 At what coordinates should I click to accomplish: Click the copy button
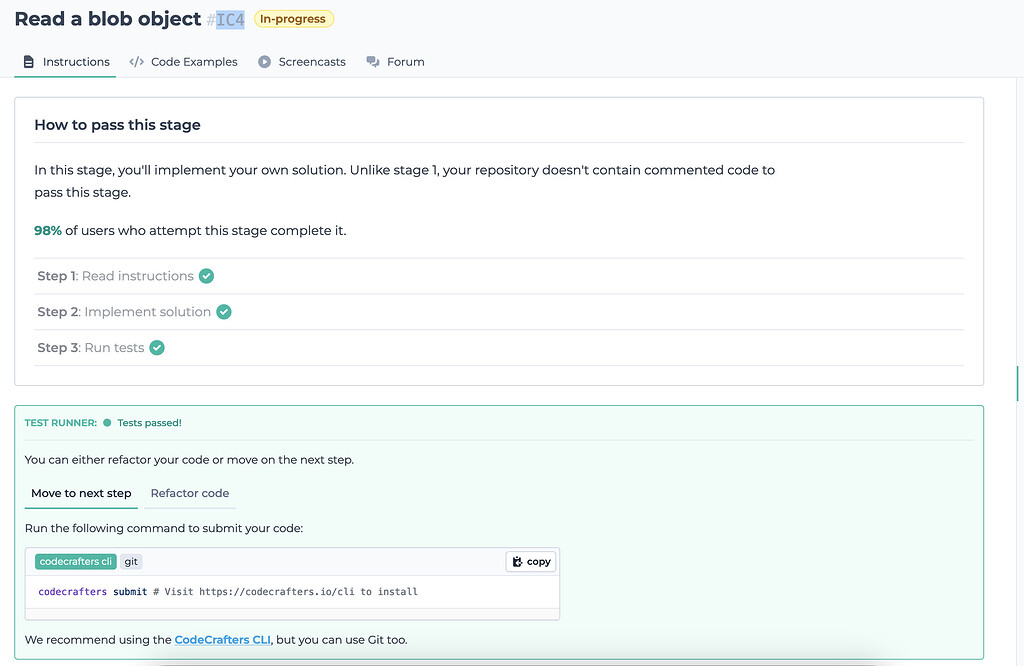pyautogui.click(x=530, y=561)
